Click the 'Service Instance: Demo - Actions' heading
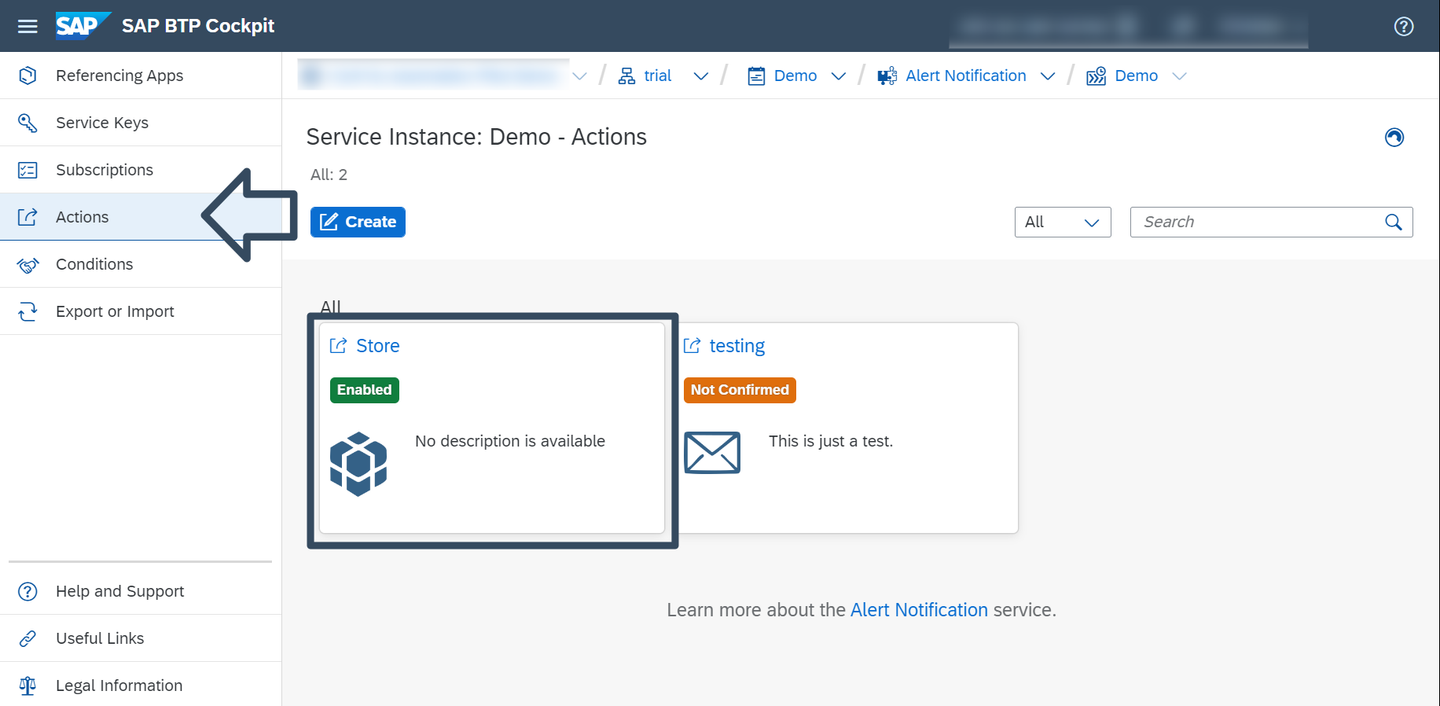 coord(476,137)
